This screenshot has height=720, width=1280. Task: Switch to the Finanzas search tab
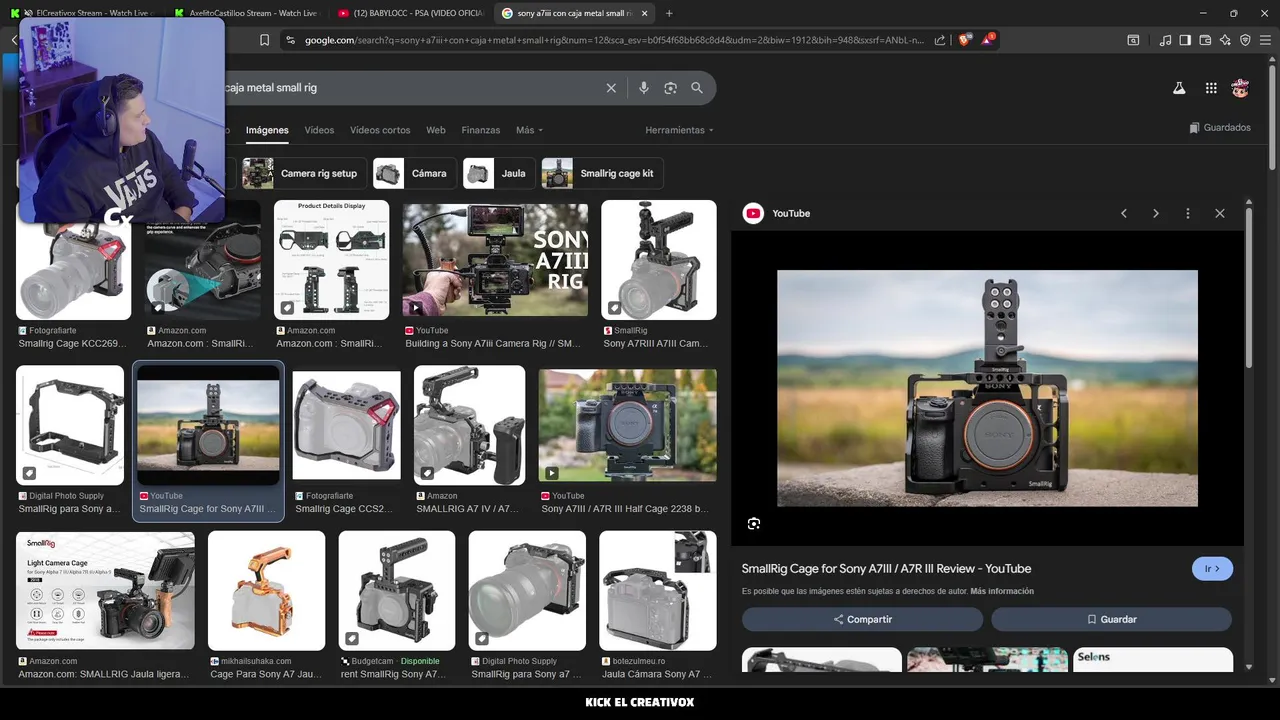point(480,130)
